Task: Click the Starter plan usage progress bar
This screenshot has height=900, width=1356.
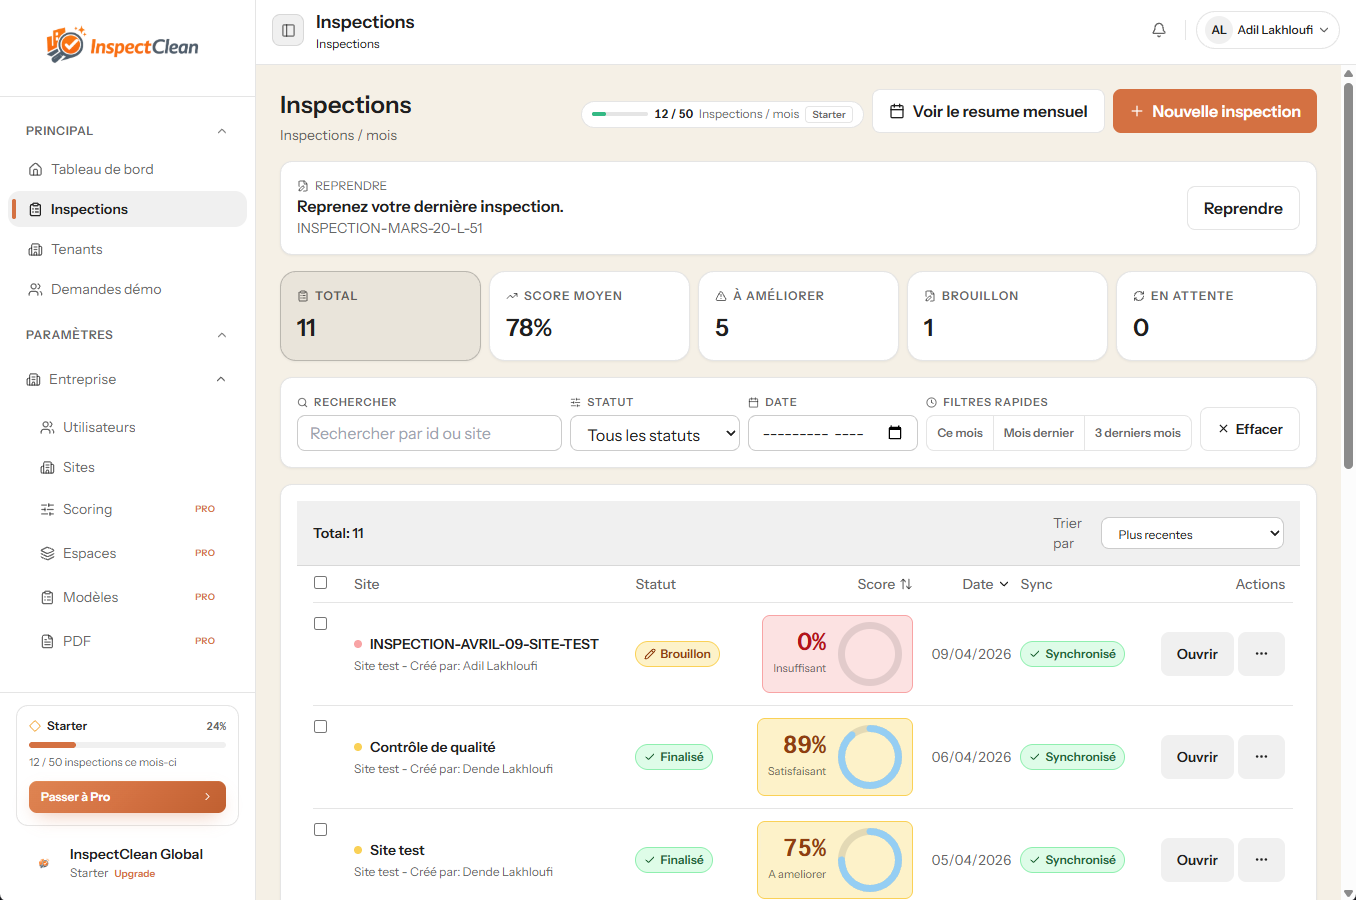Action: (x=127, y=745)
